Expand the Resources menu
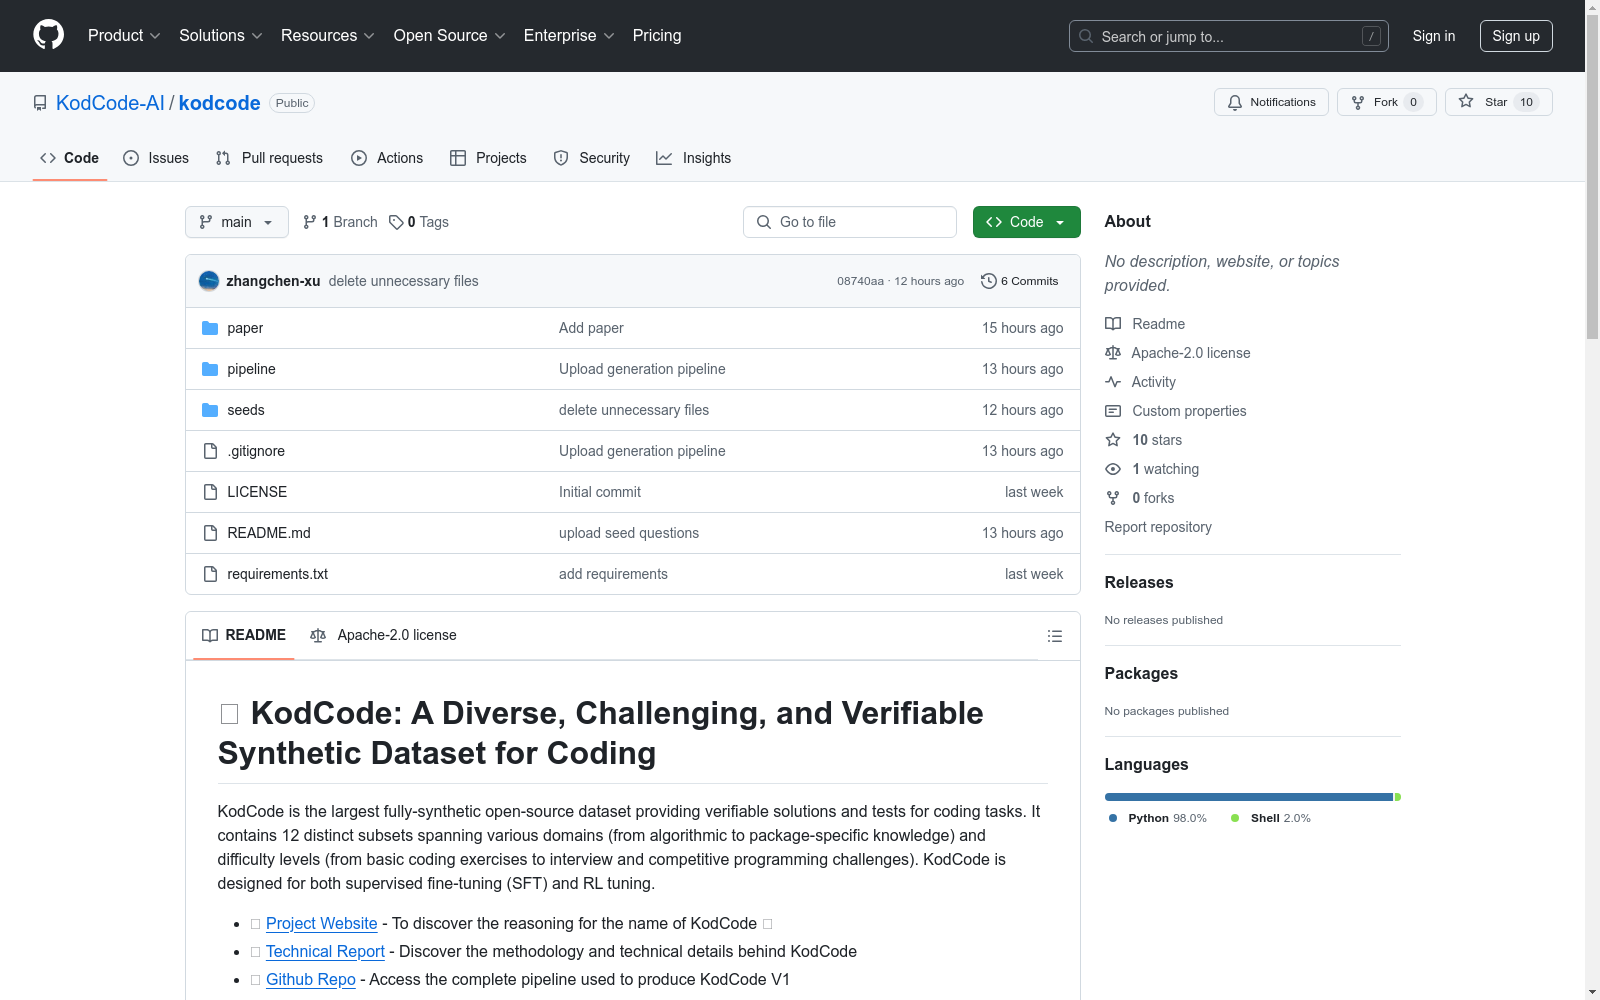The width and height of the screenshot is (1600, 1000). tap(328, 36)
